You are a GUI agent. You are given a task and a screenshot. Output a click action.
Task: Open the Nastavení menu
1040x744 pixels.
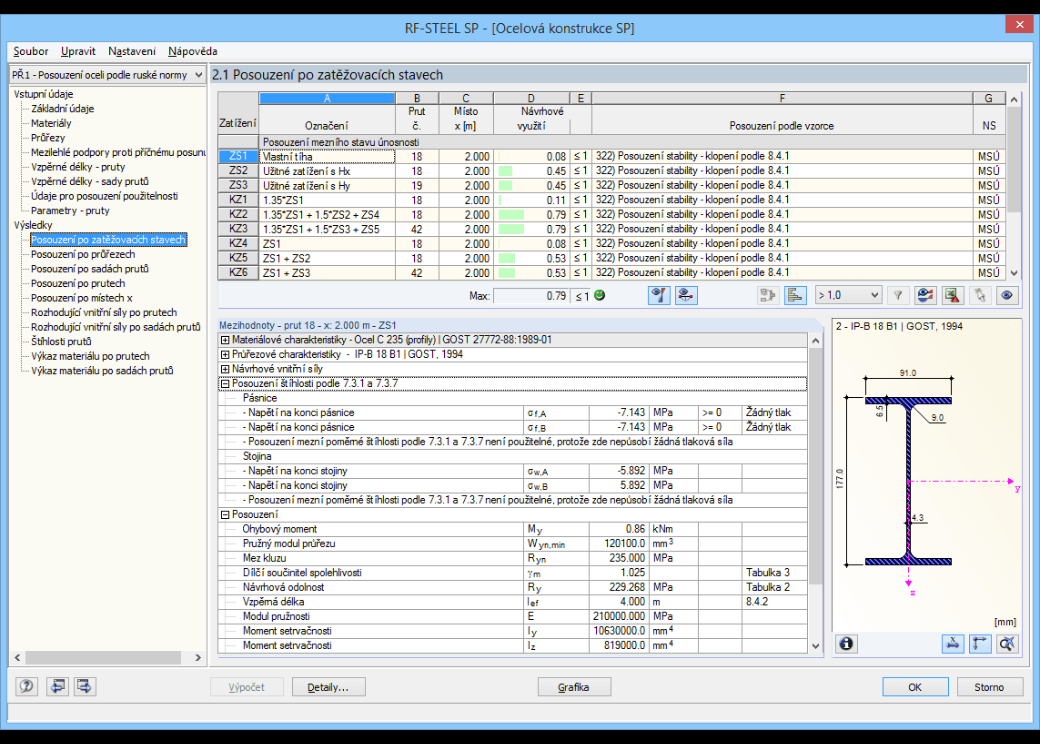pos(132,51)
